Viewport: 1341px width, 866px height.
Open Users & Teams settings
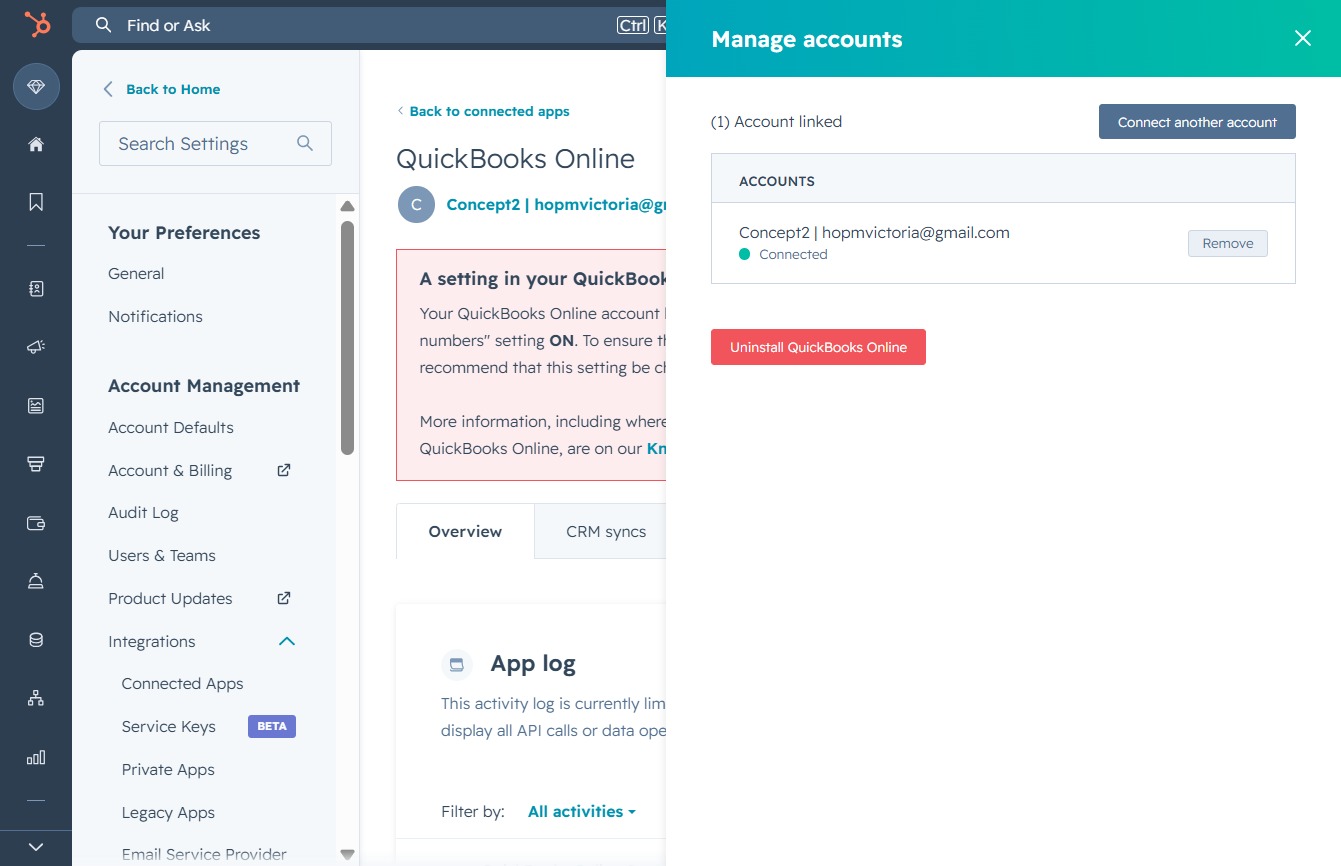coord(162,555)
